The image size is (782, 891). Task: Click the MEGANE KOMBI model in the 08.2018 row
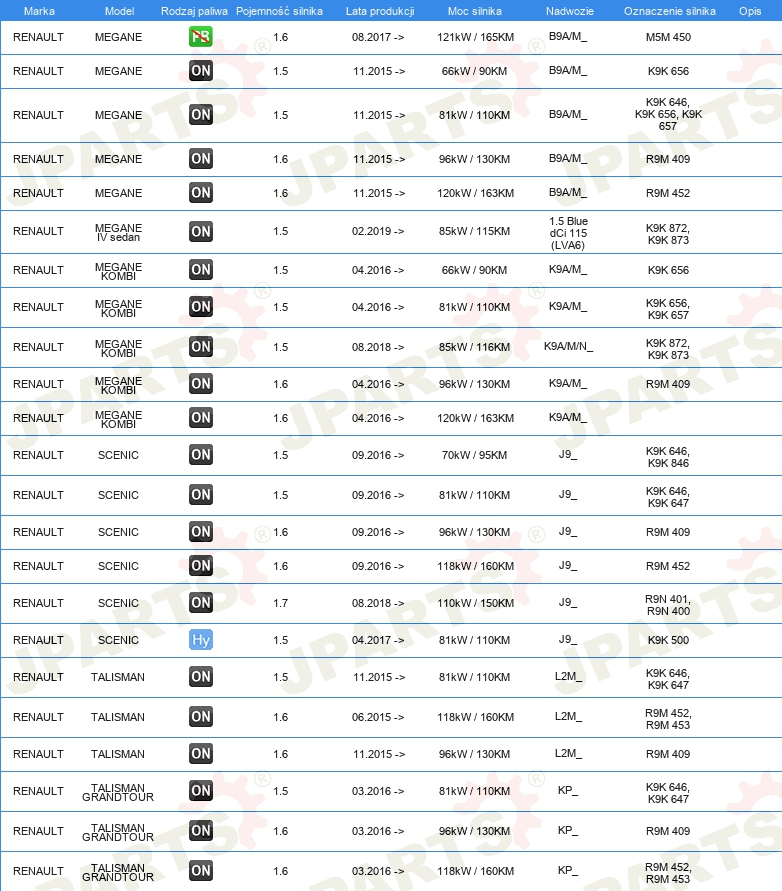point(118,348)
